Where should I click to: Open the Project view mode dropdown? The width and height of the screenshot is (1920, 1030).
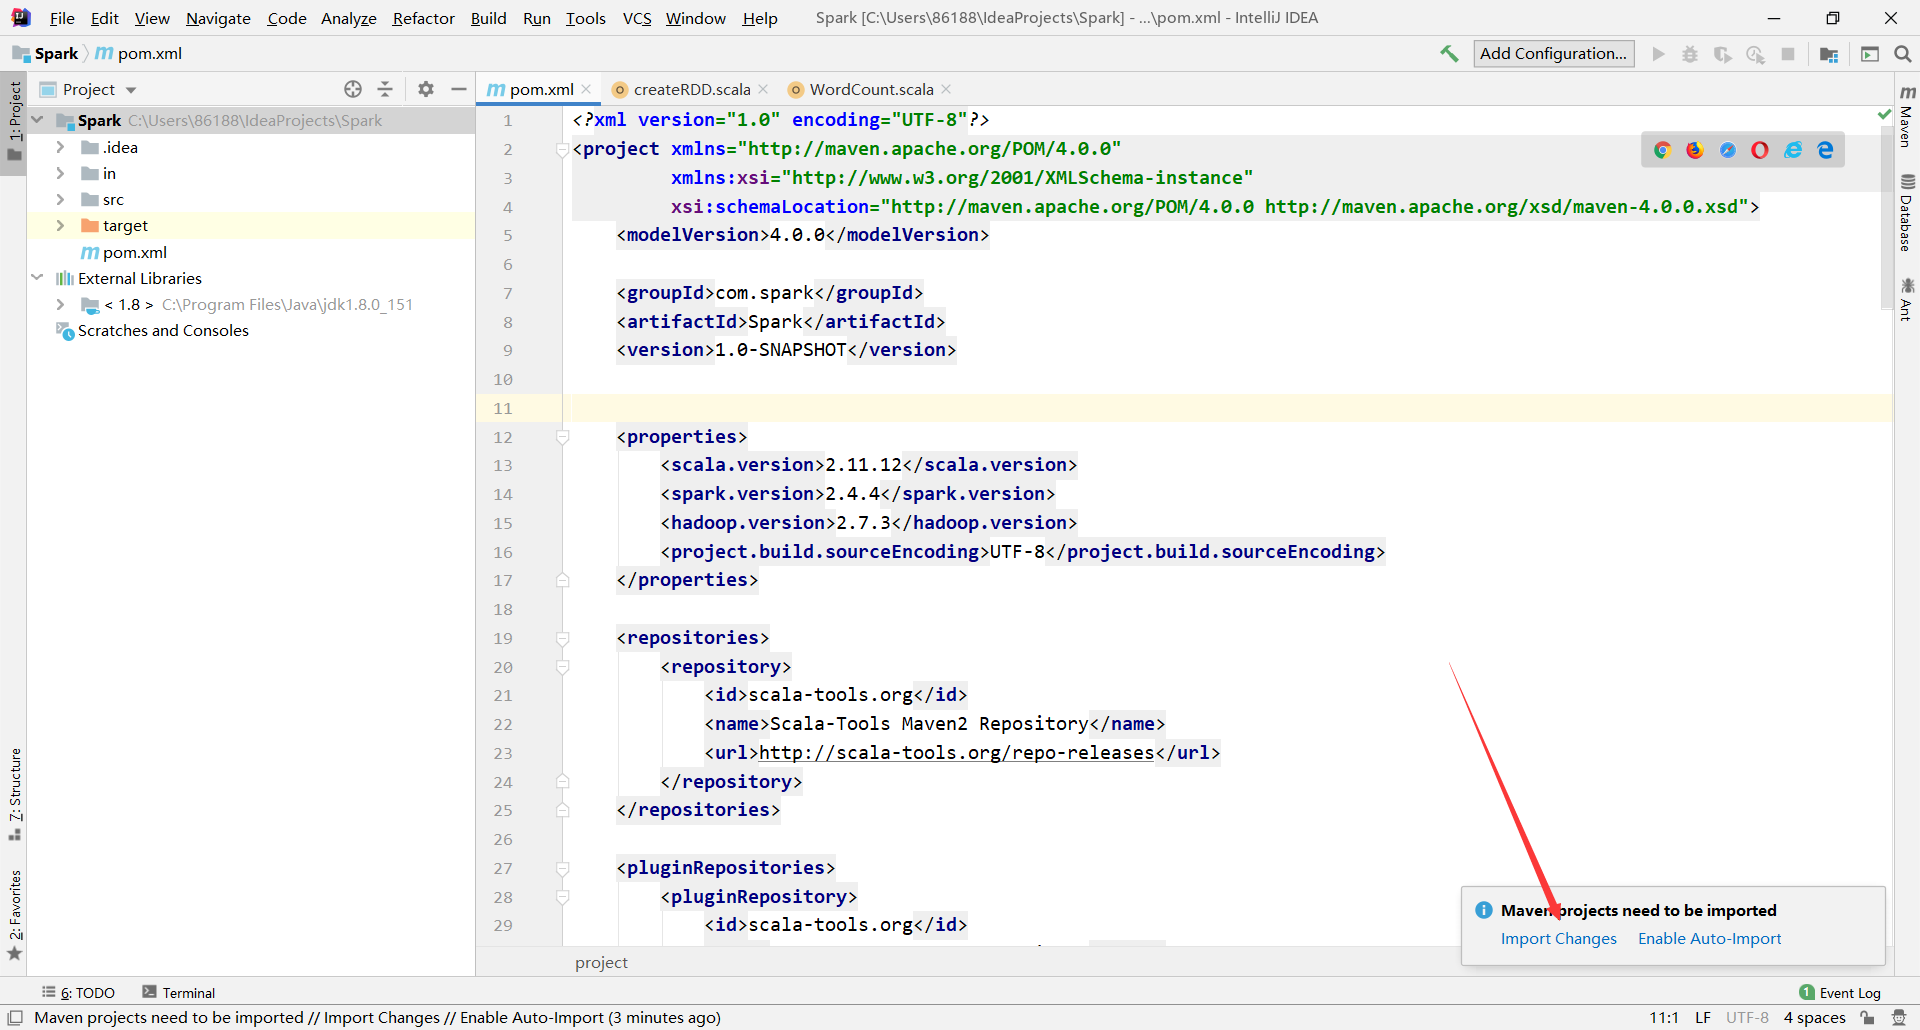point(131,89)
